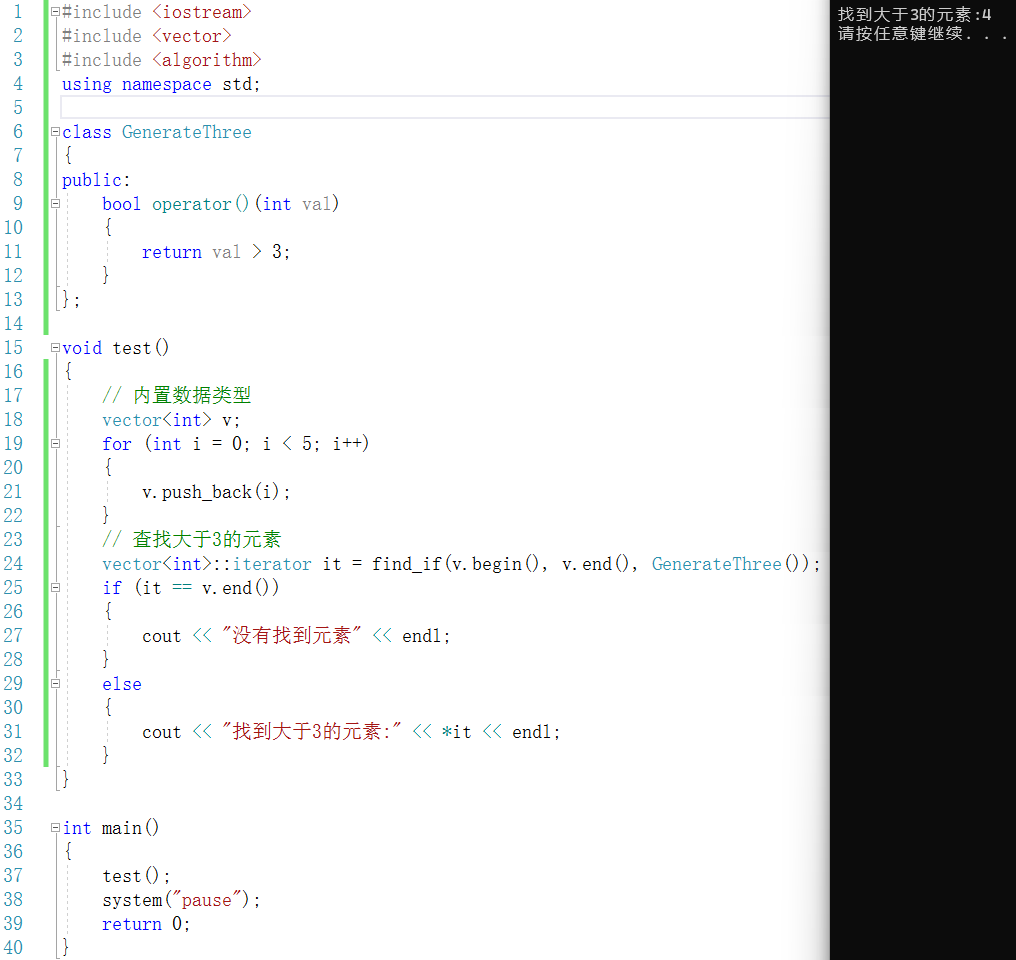The height and width of the screenshot is (960, 1016).
Task: Click the string "没有找到元素"
Action: (292, 635)
